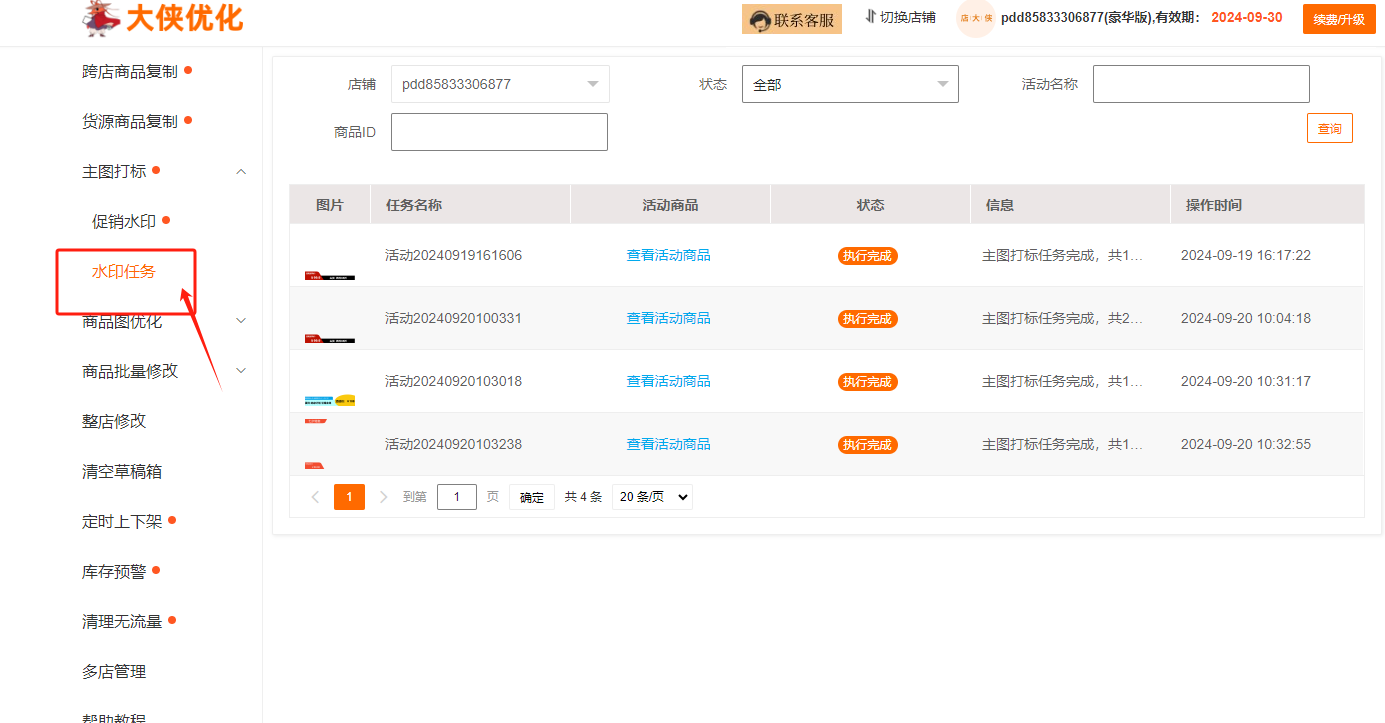Open the 店铺 store dropdown
This screenshot has height=723, width=1385.
pyautogui.click(x=500, y=84)
